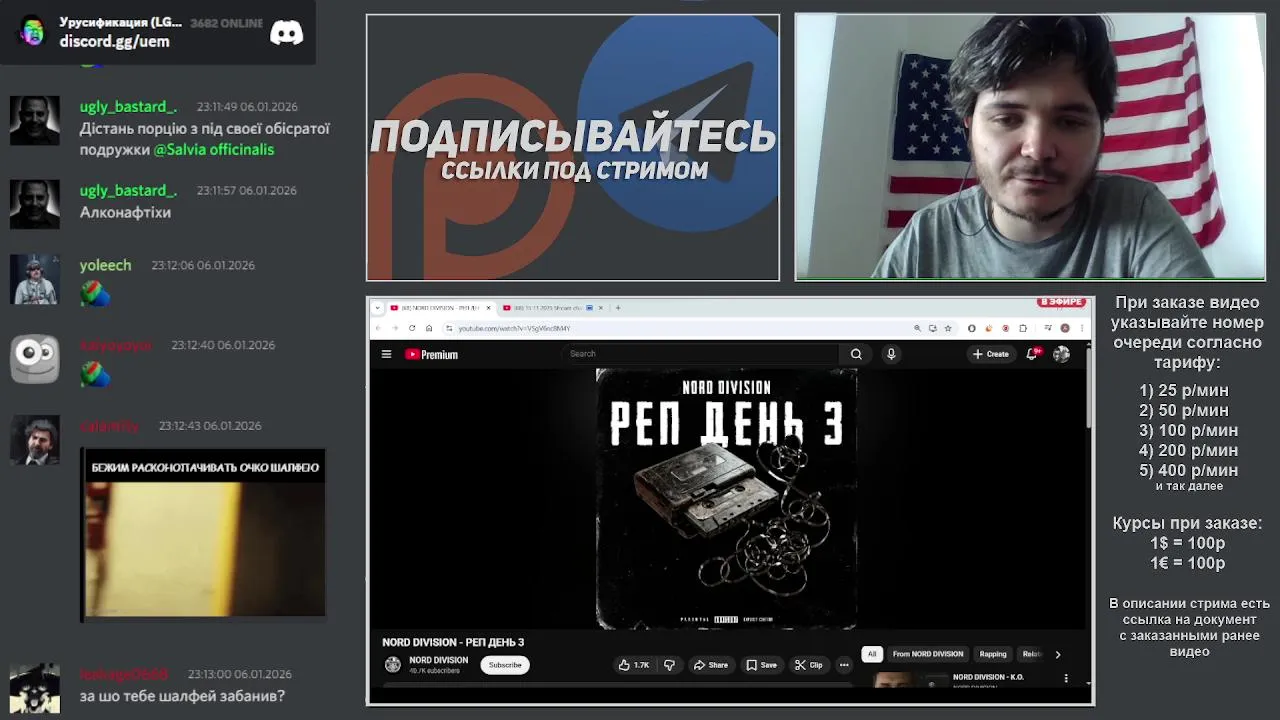
Task: Close the NORD DIVISION tab
Action: click(488, 308)
